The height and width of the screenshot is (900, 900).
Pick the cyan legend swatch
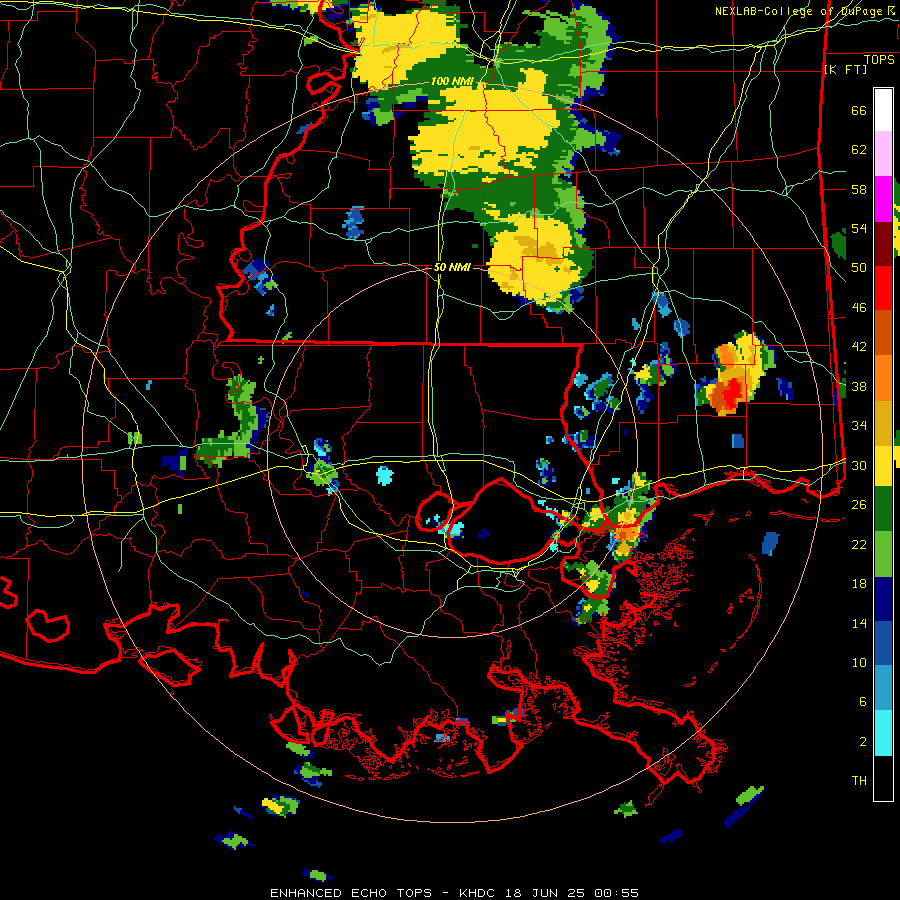pyautogui.click(x=883, y=733)
